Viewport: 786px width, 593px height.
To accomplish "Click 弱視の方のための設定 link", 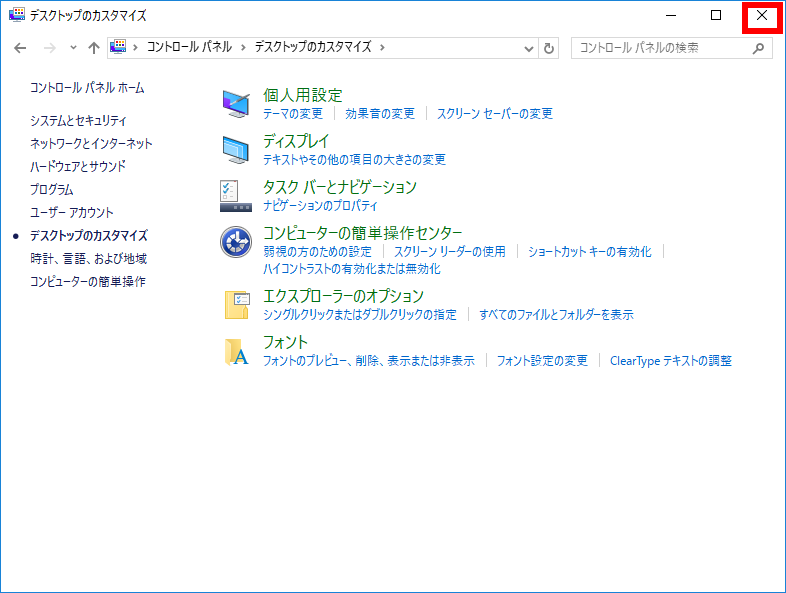I will tap(317, 252).
